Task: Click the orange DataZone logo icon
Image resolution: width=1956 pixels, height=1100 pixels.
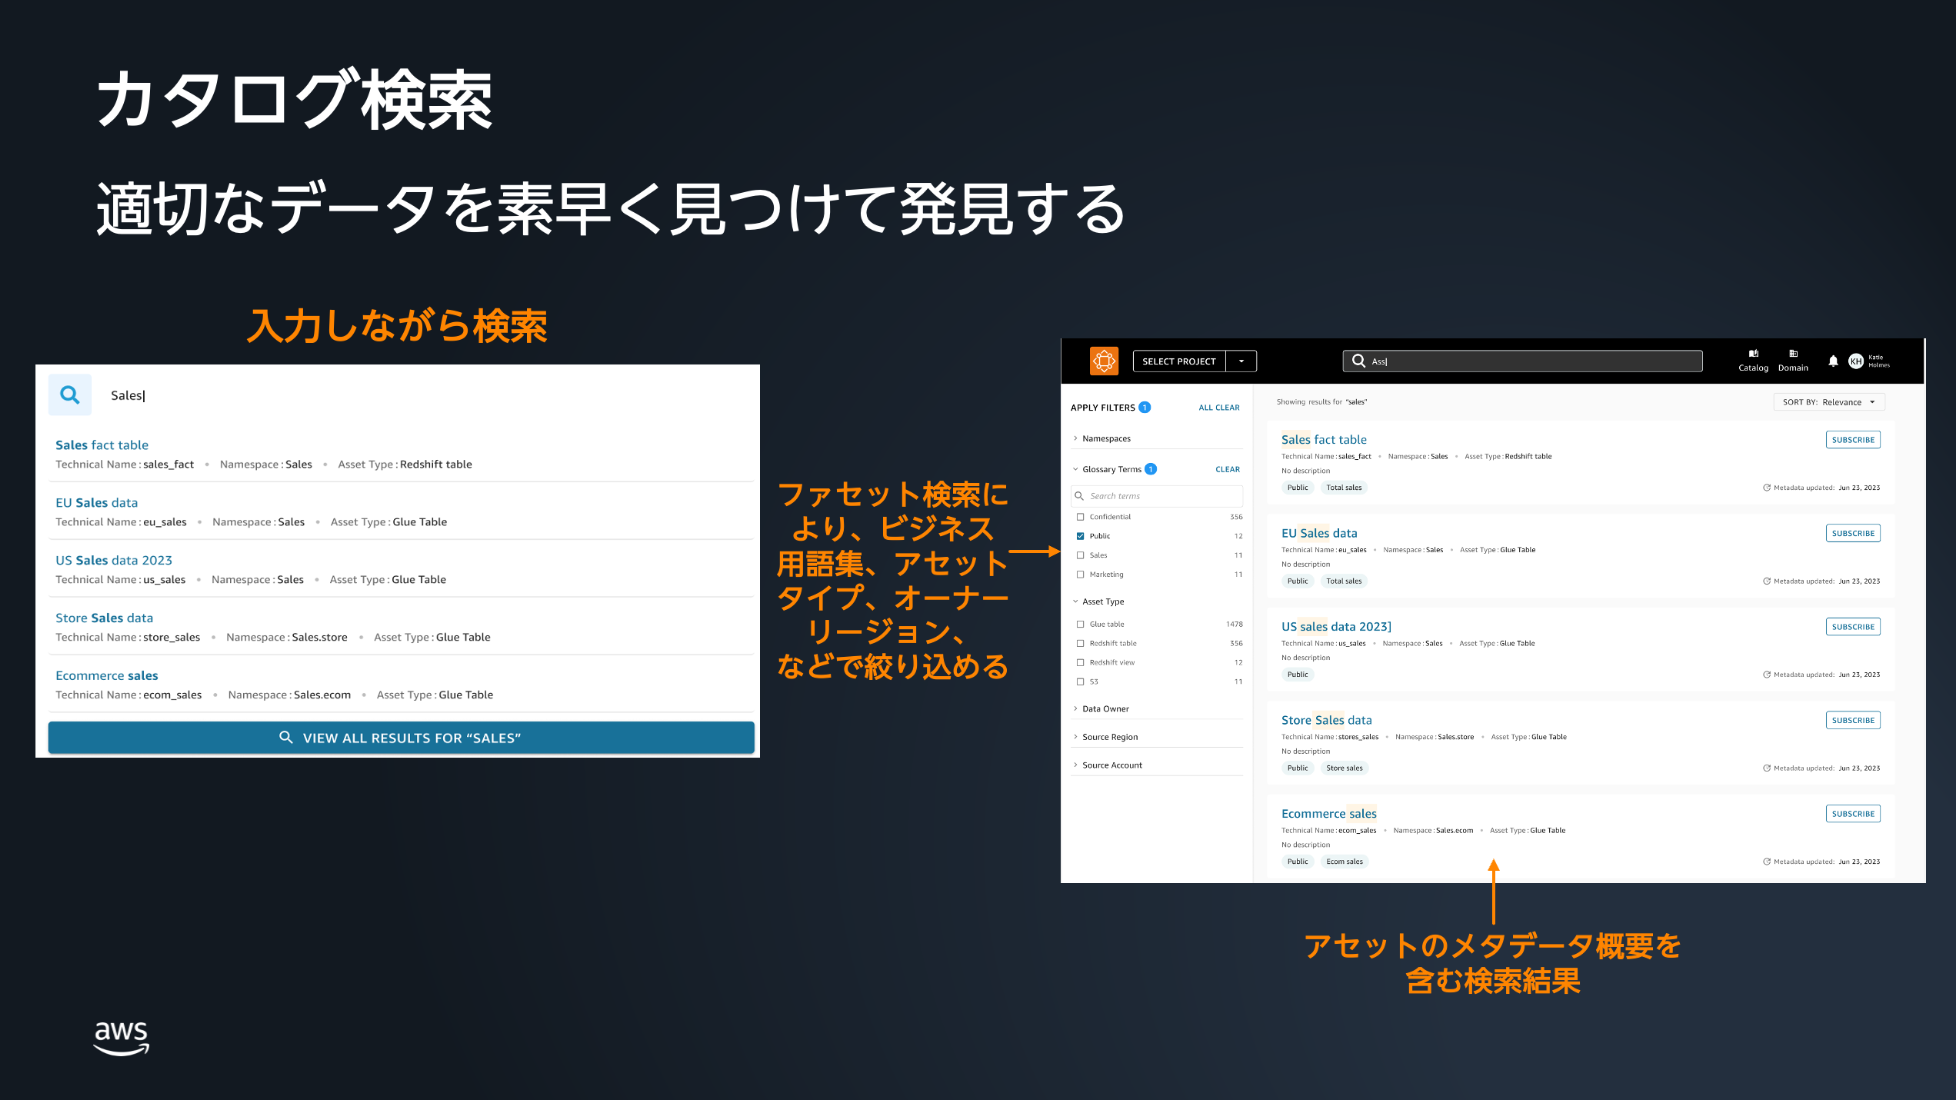Action: (x=1103, y=361)
